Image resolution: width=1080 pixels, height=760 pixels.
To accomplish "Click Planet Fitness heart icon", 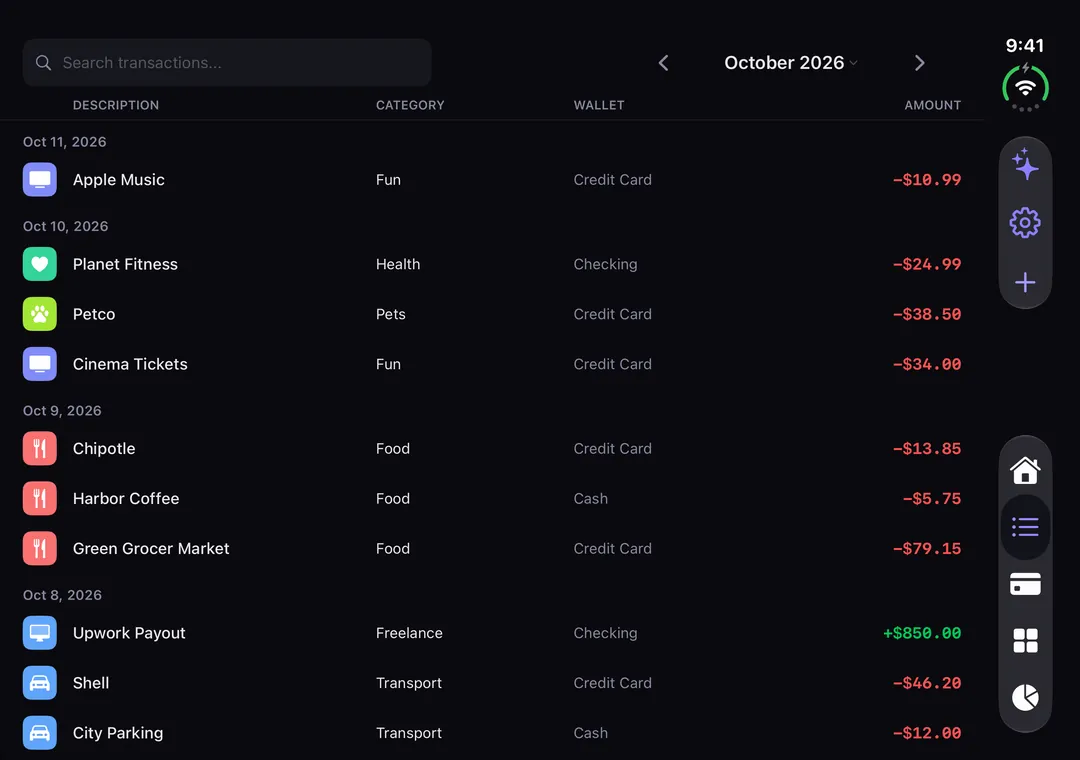I will (40, 264).
